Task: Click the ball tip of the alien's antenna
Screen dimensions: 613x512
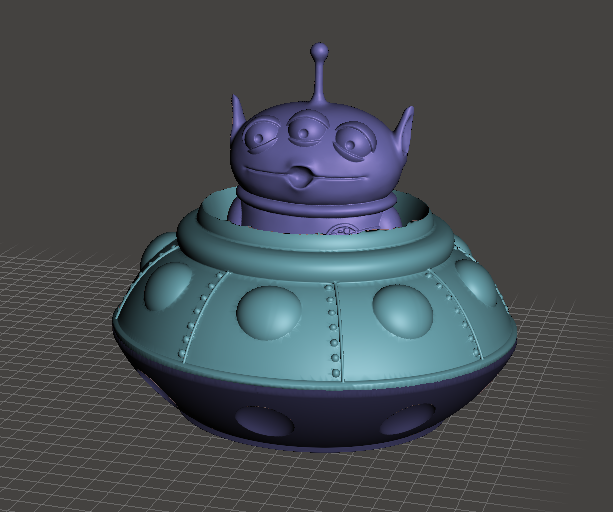Action: (x=320, y=52)
